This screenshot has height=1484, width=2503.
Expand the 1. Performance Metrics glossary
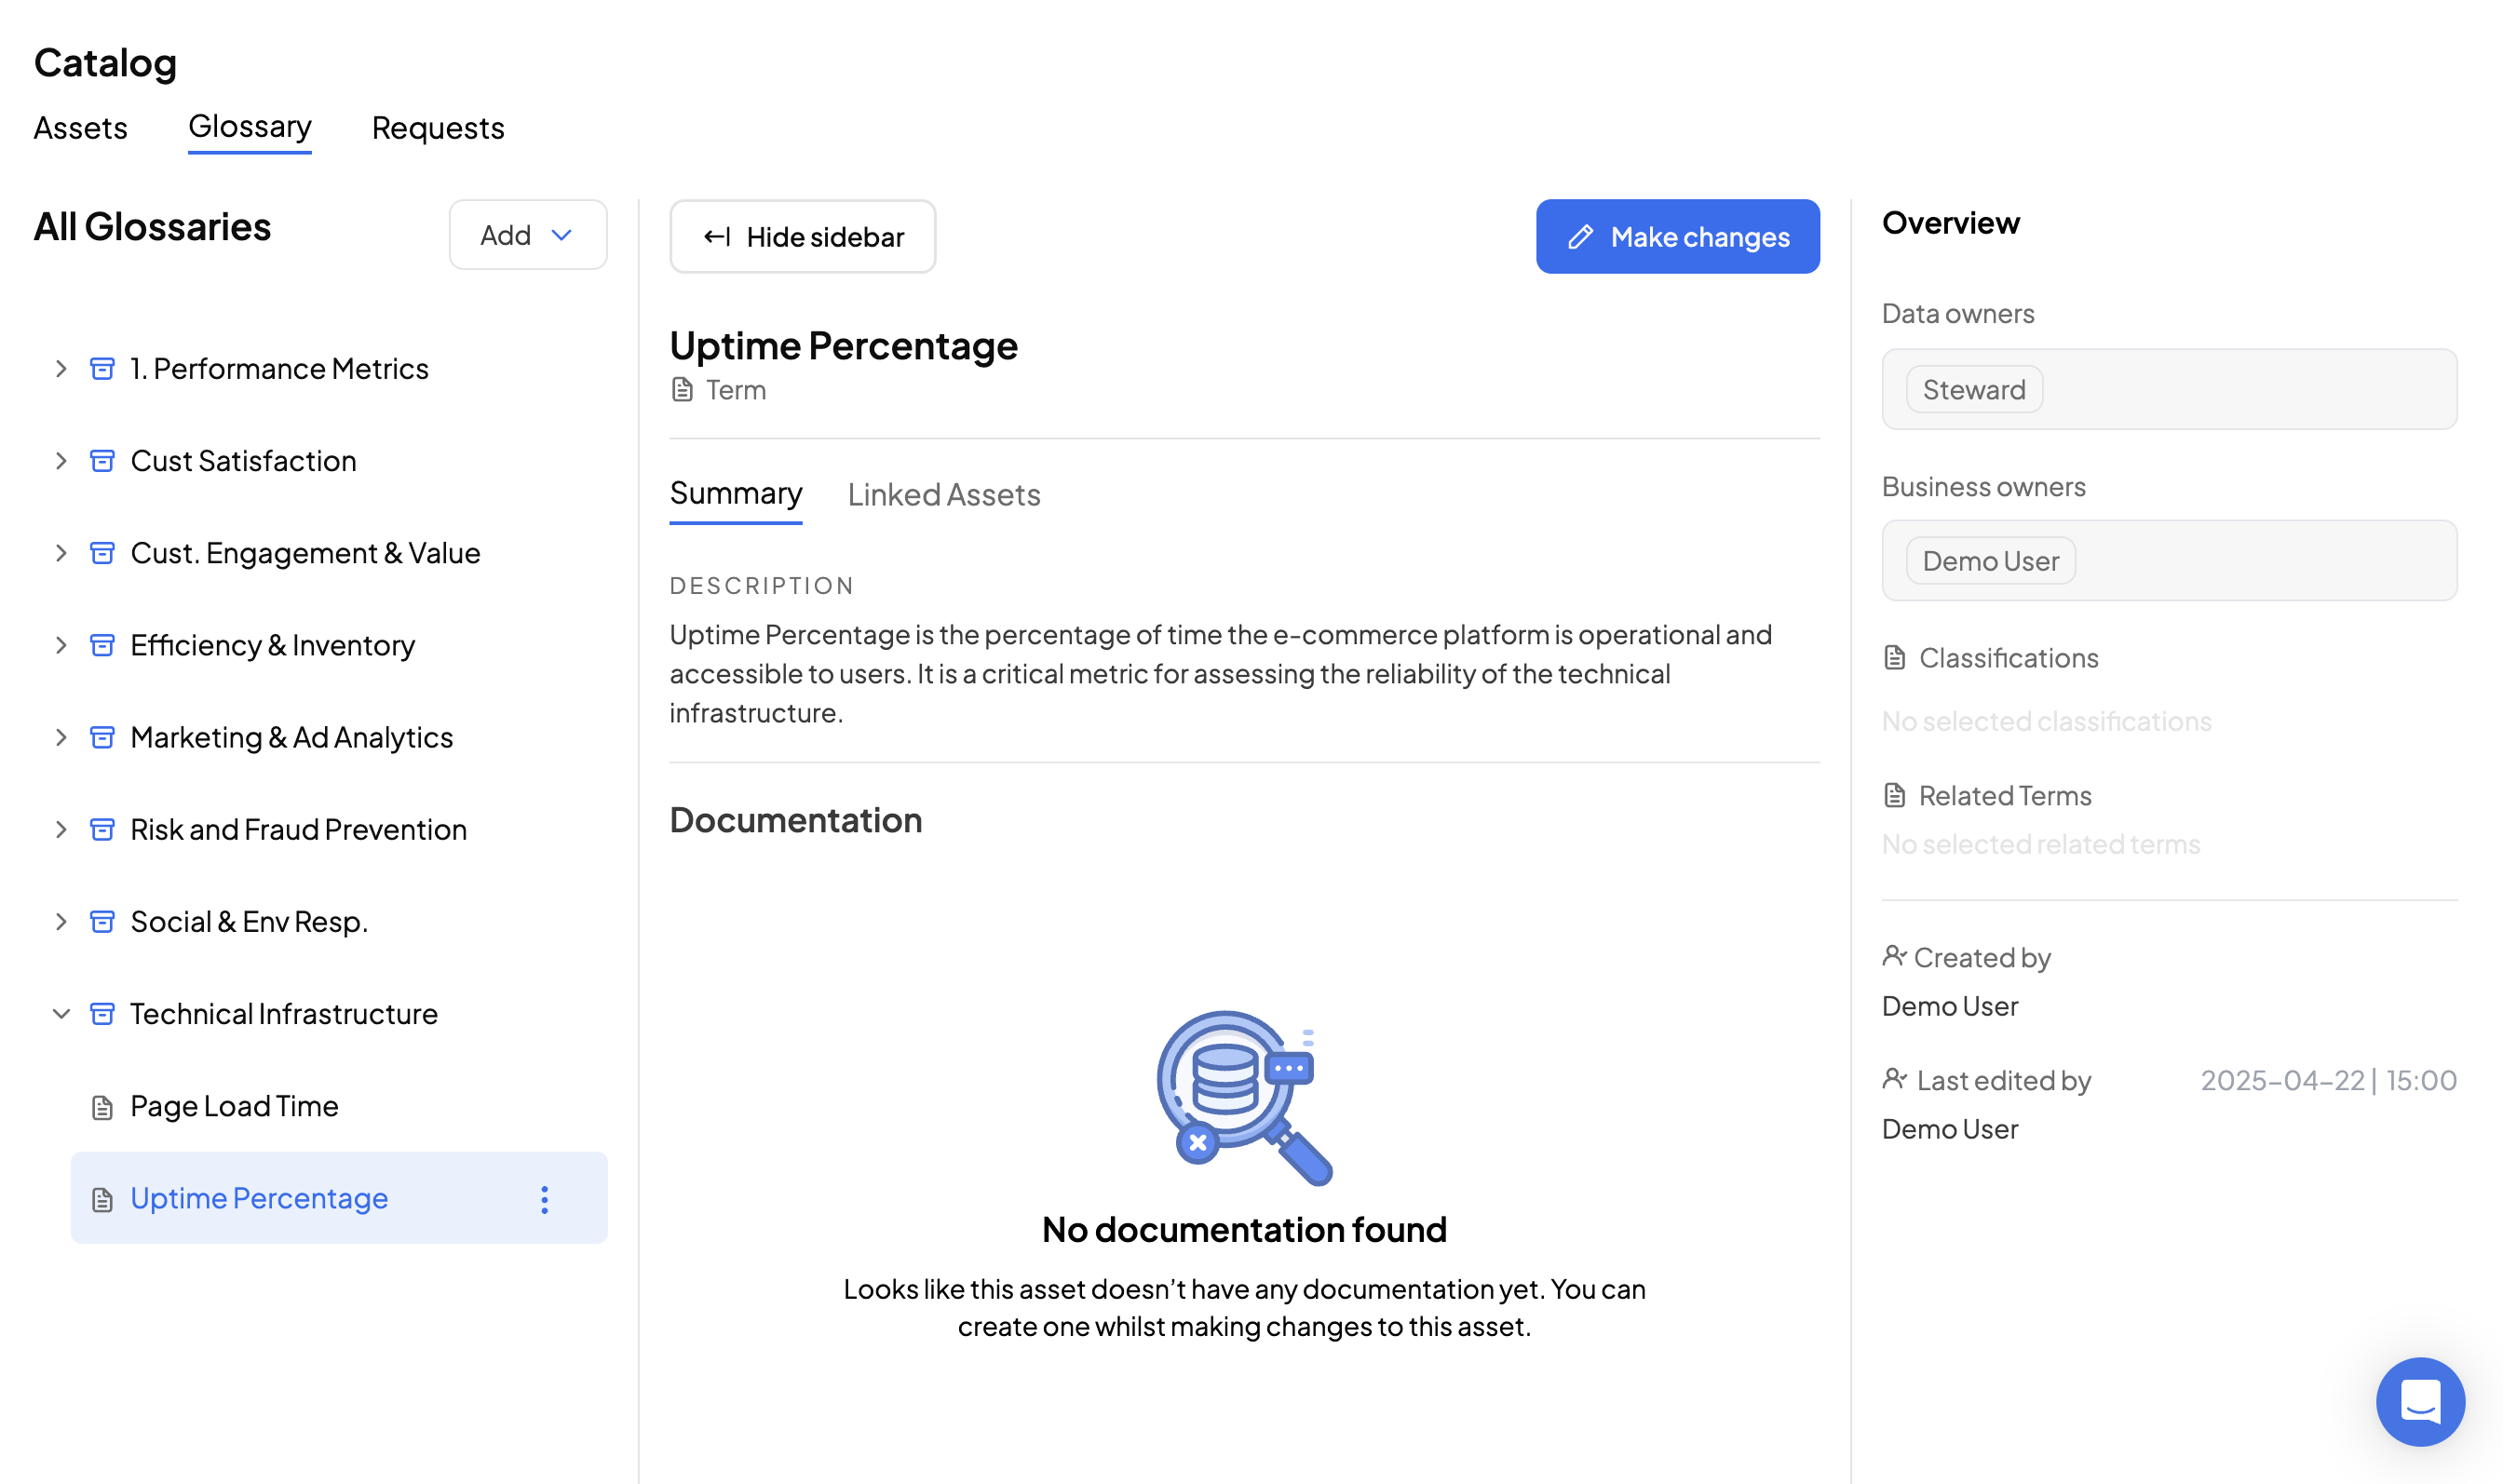tap(61, 369)
